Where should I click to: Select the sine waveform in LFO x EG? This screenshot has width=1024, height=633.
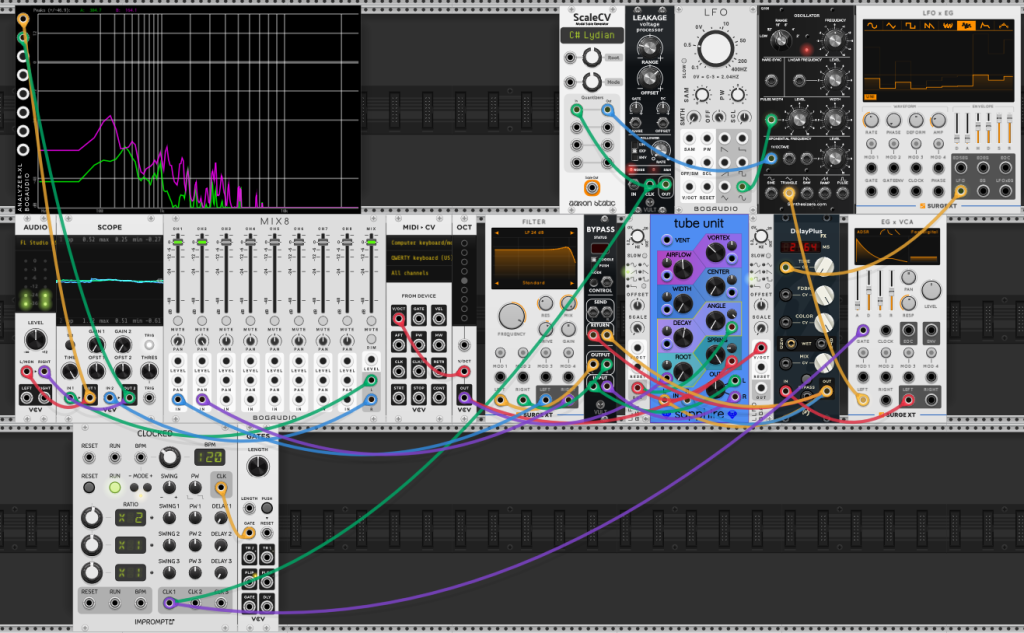tap(871, 26)
